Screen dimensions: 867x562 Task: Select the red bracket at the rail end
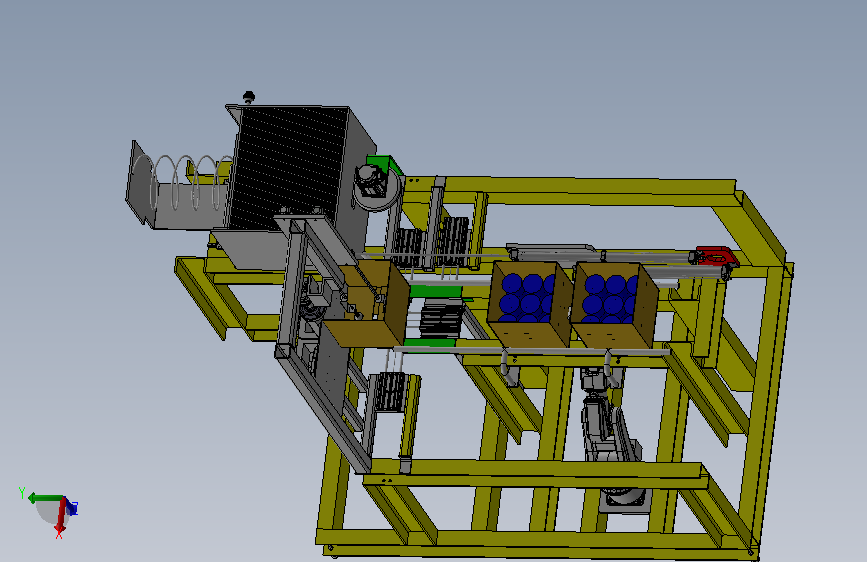point(717,256)
